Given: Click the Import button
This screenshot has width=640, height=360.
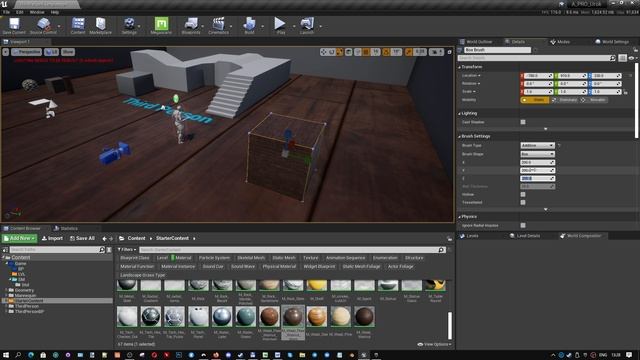Looking at the screenshot, I should 52,238.
